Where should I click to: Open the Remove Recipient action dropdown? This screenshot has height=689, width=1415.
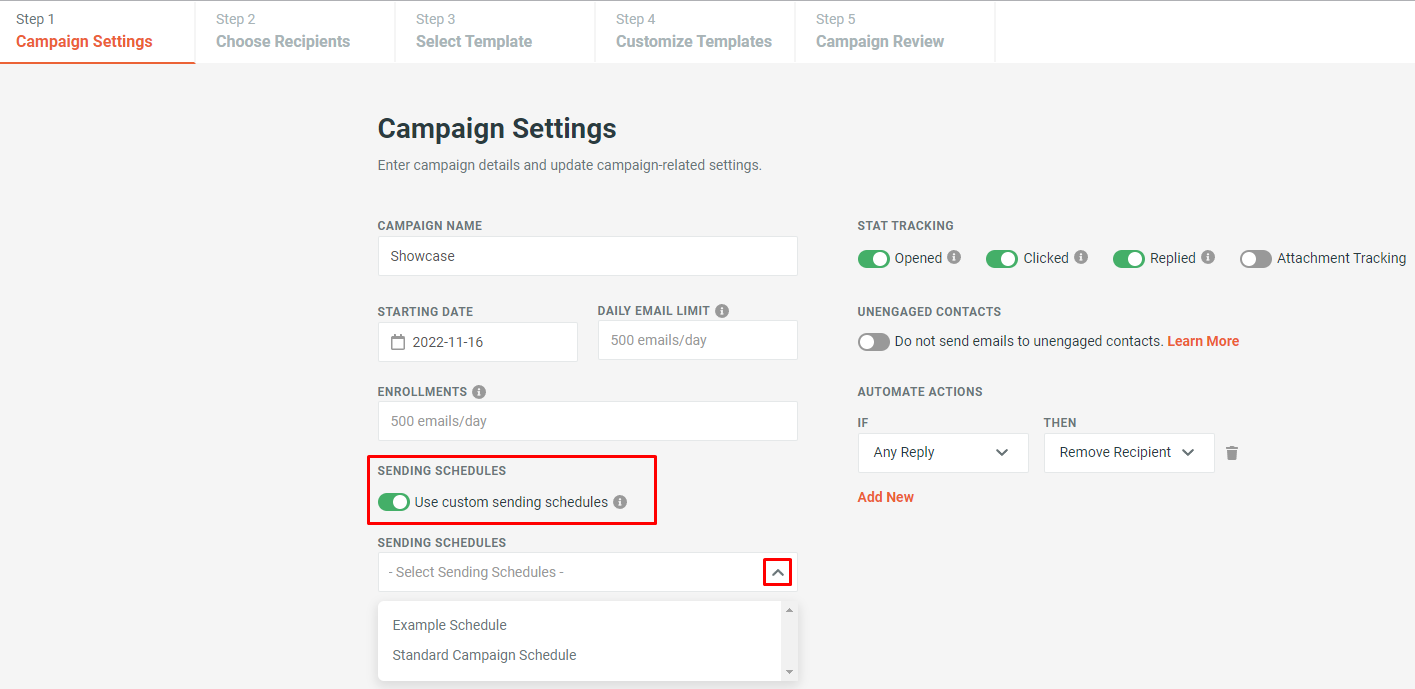(1128, 453)
